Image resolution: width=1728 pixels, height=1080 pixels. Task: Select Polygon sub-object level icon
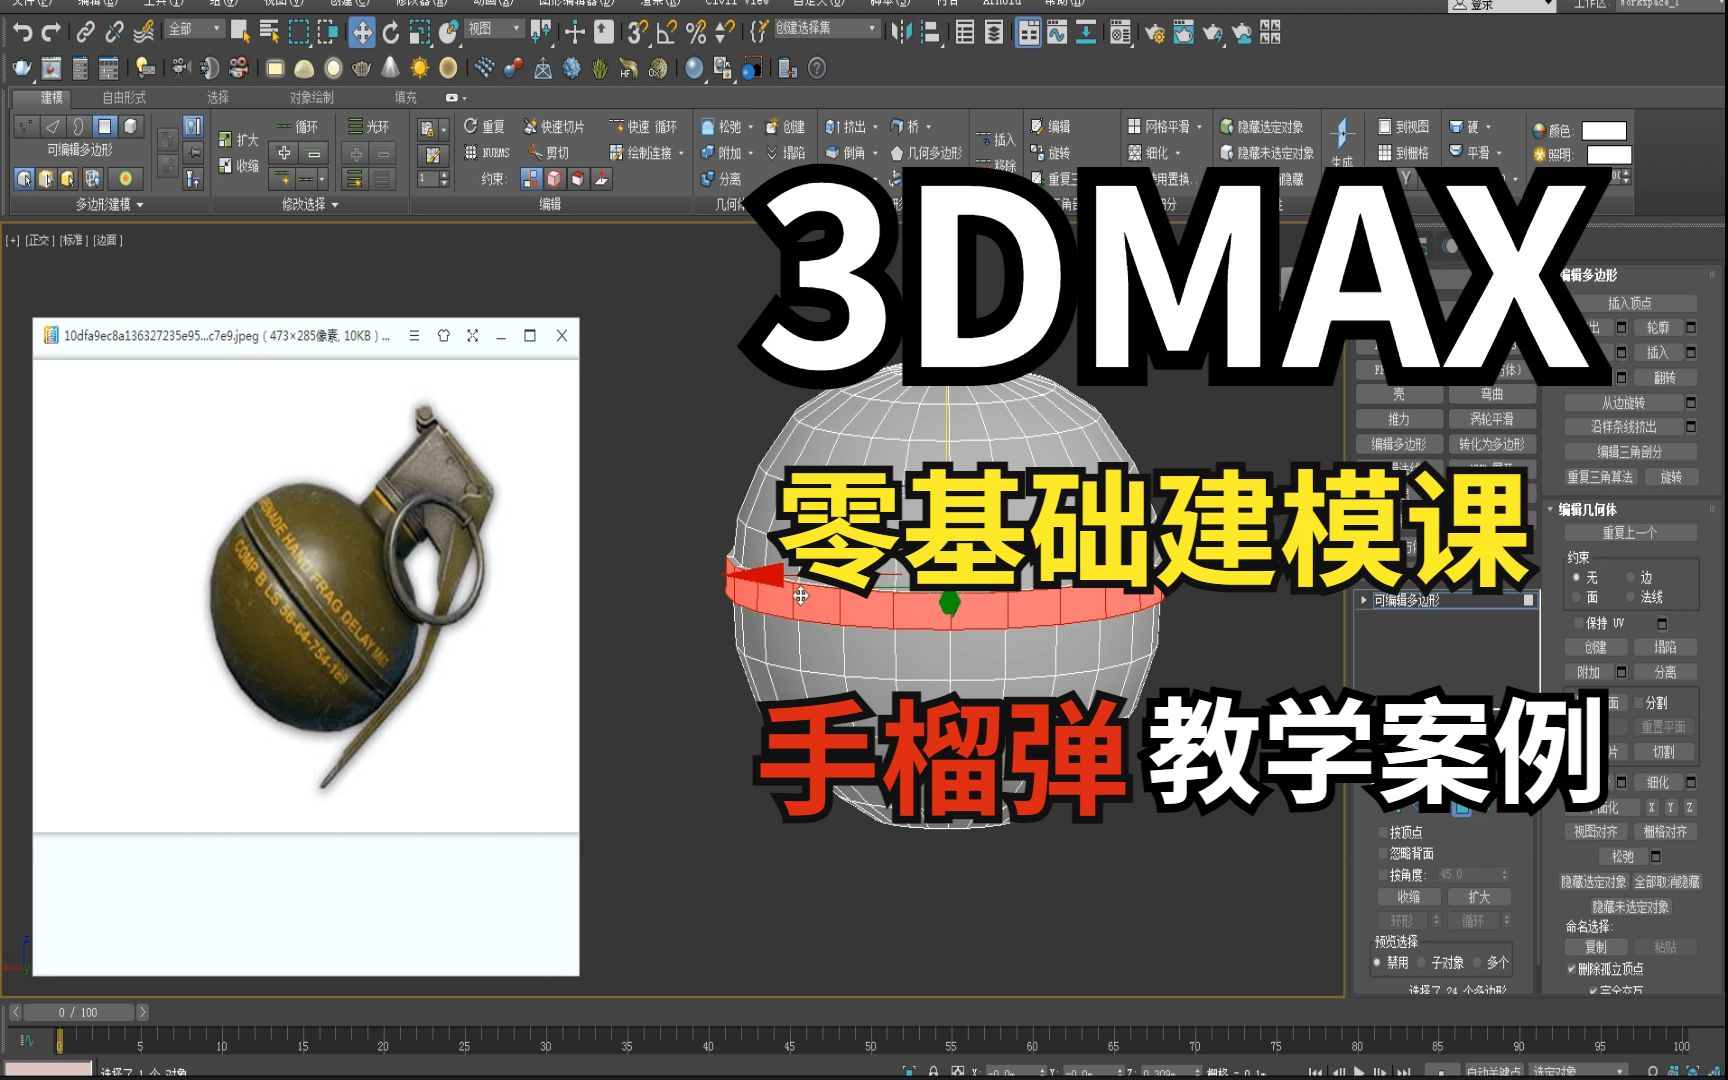[104, 126]
